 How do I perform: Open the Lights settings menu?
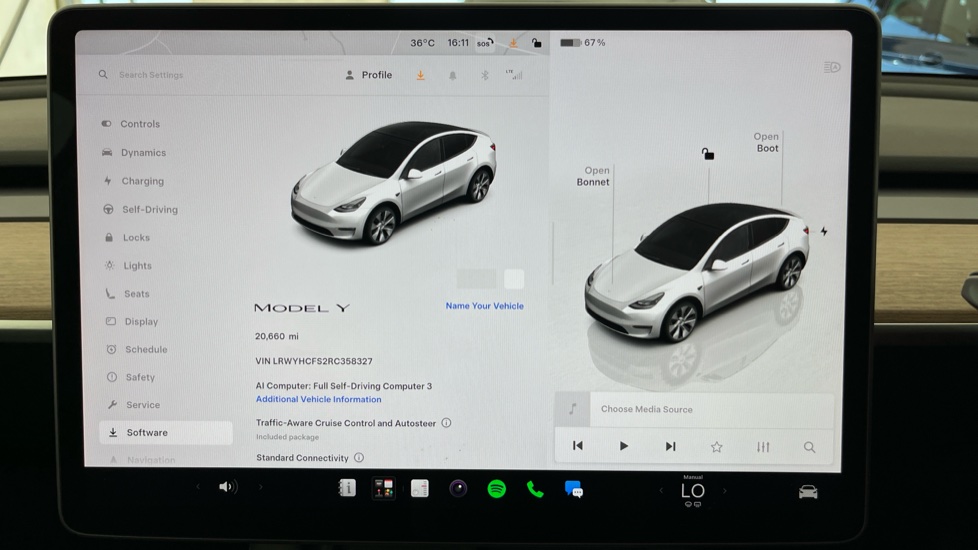pos(128,266)
